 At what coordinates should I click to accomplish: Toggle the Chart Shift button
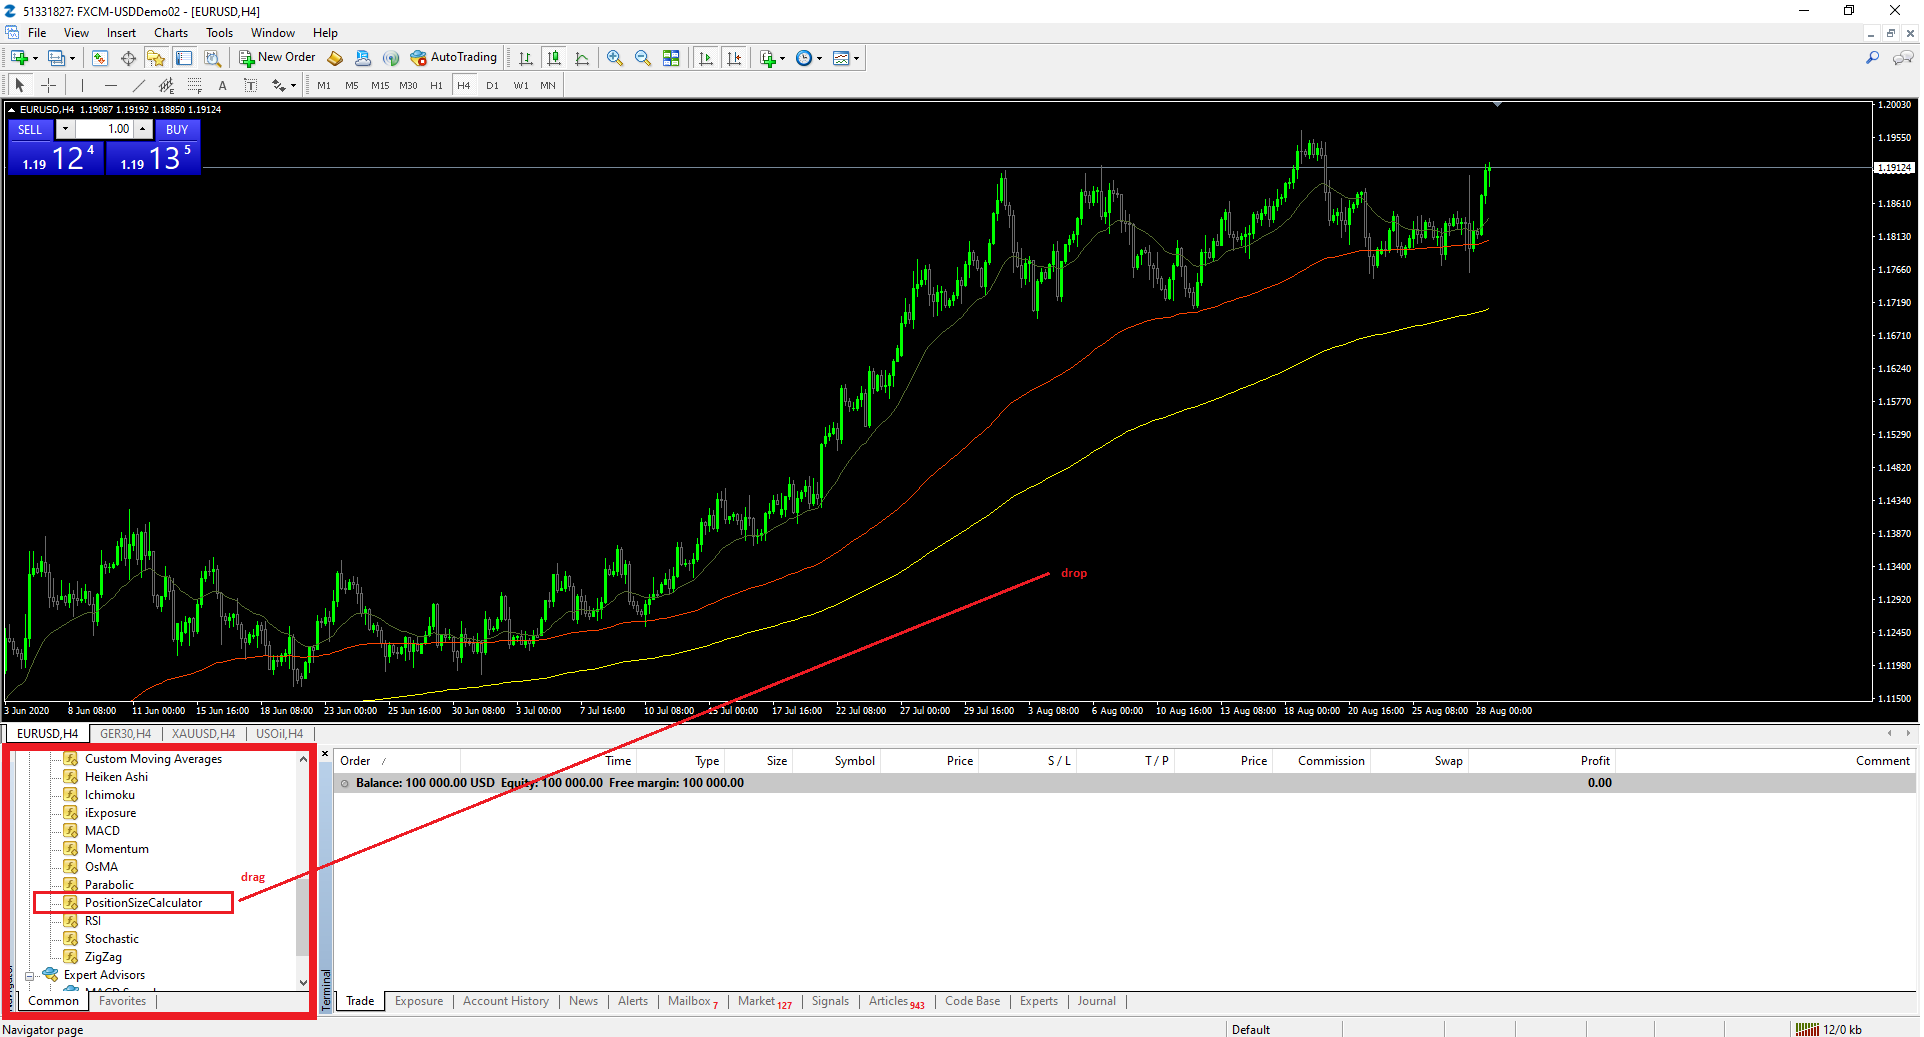[x=735, y=58]
